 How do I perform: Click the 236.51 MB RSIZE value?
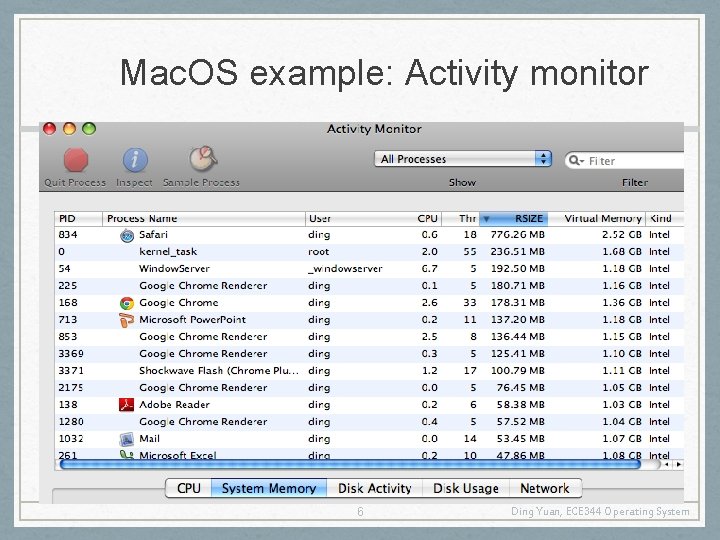pos(518,252)
